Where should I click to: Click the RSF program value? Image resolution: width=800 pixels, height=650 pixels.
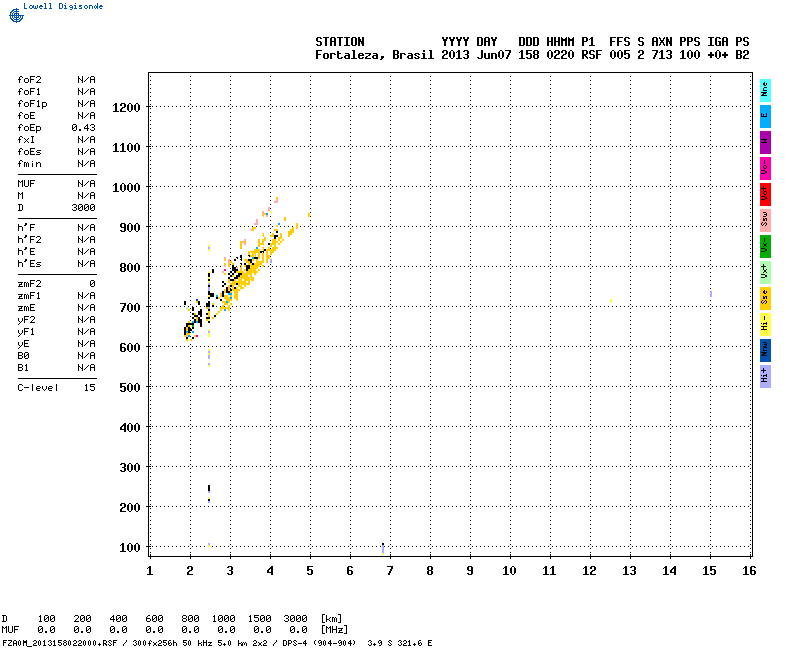pos(592,55)
